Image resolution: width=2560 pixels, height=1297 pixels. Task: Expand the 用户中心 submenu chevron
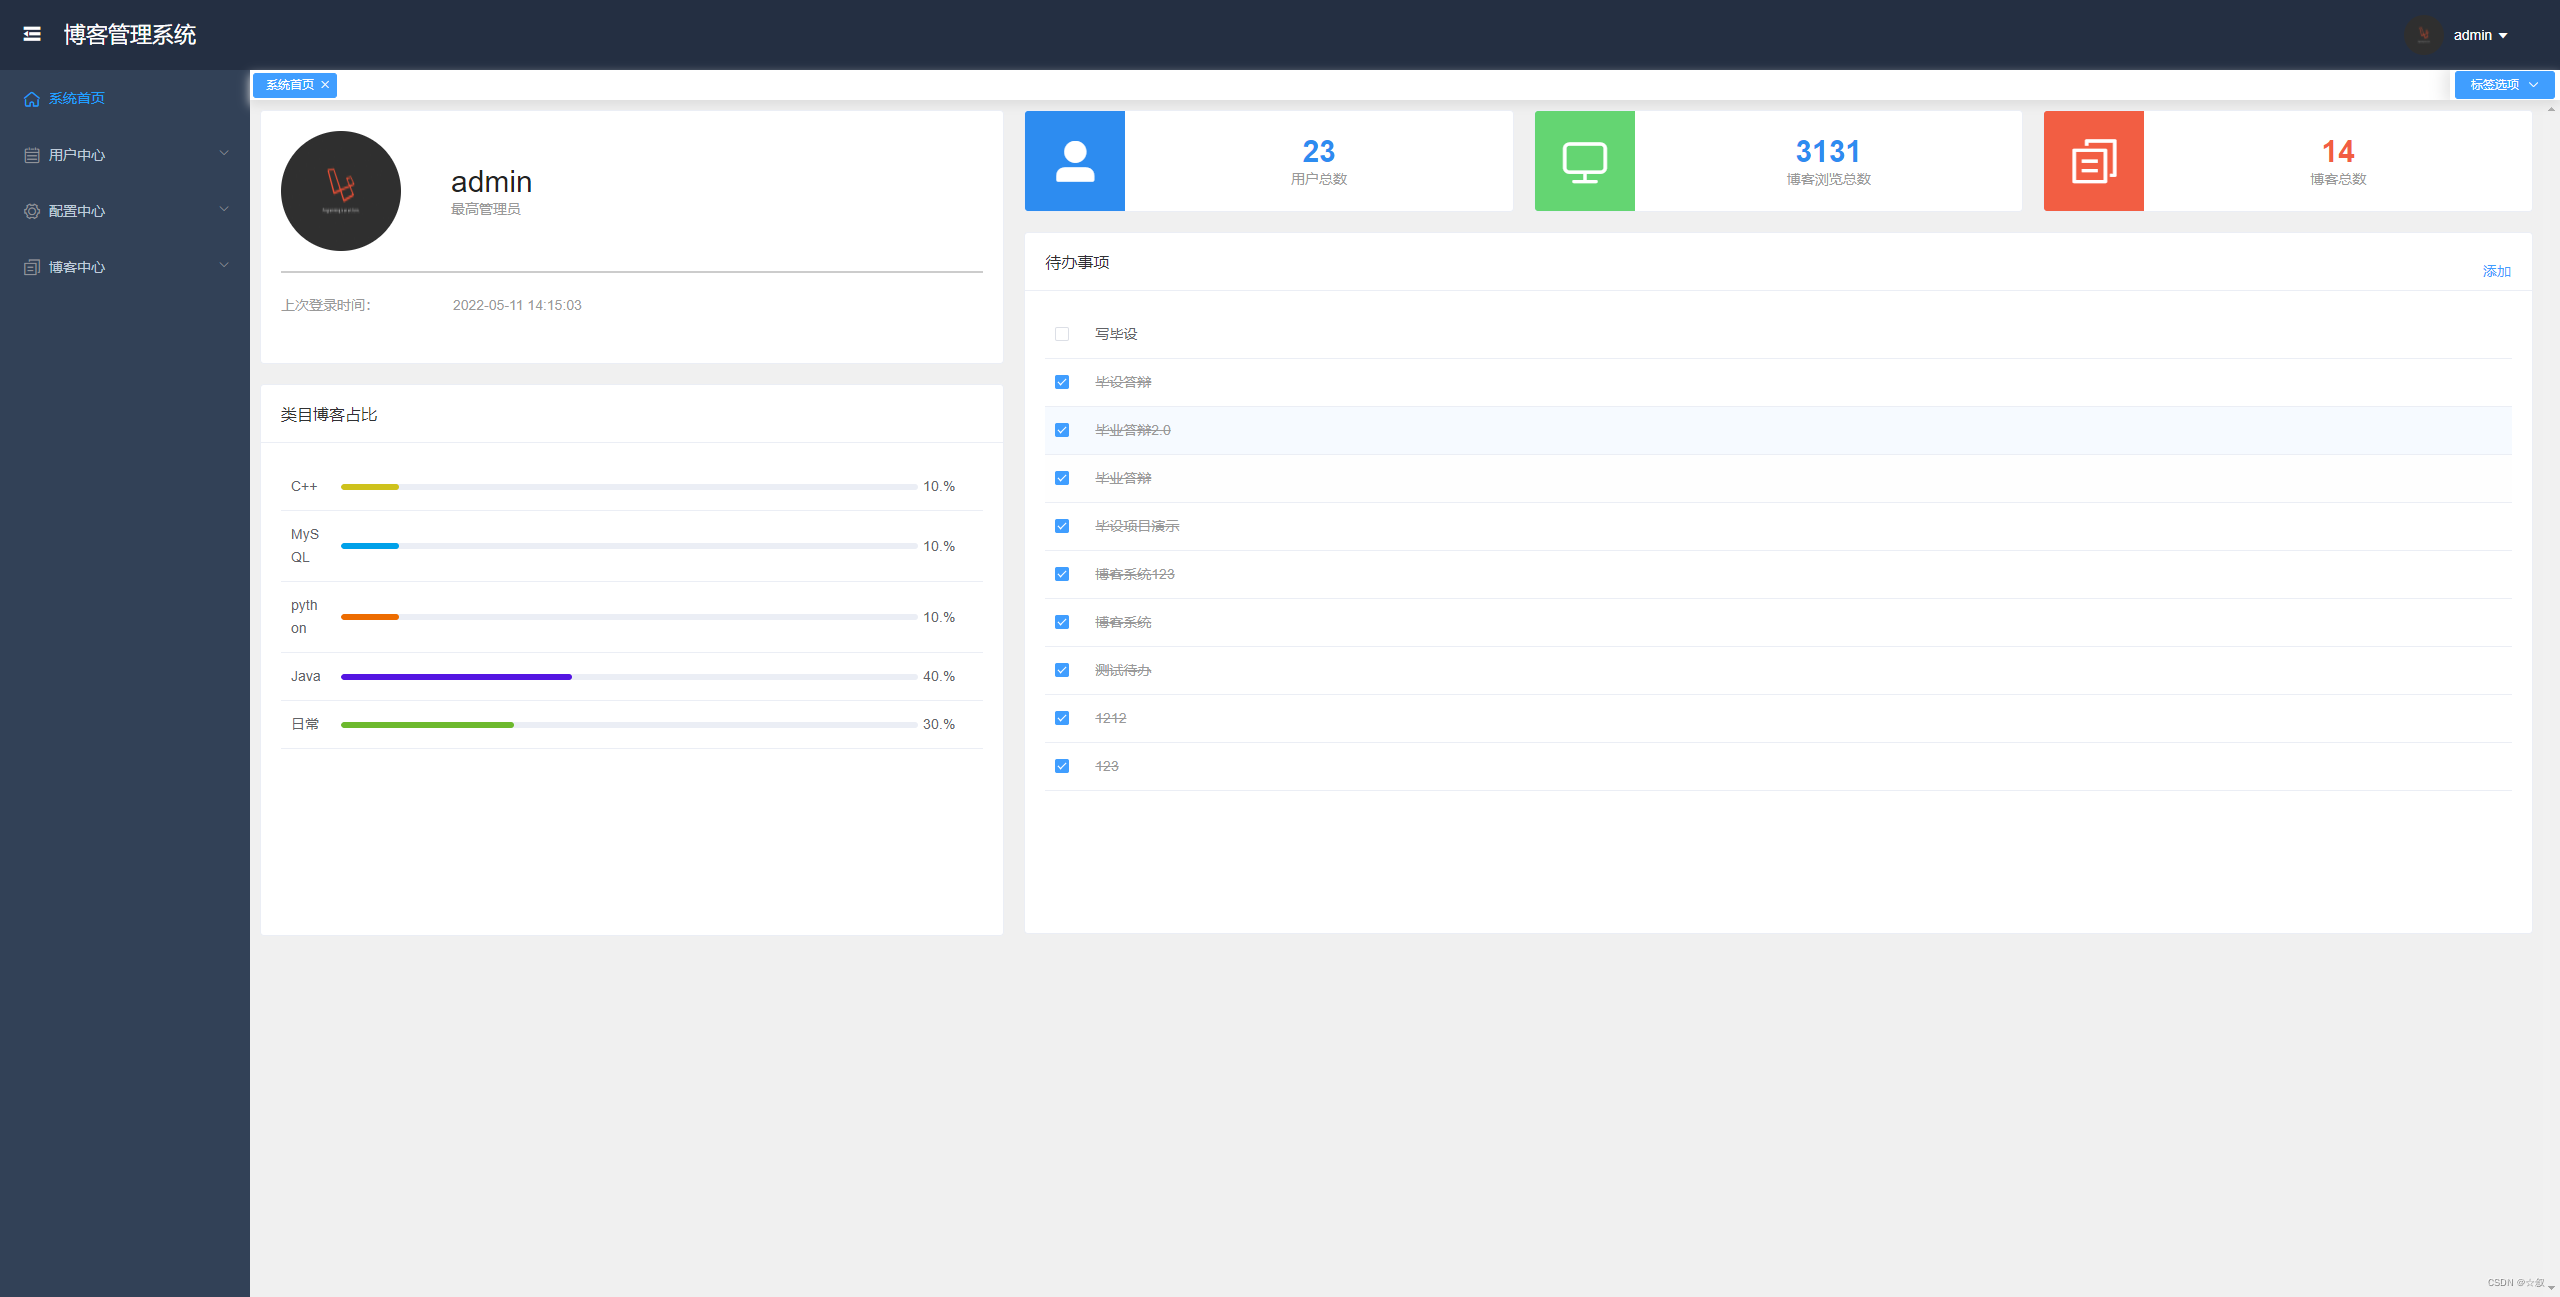pyautogui.click(x=224, y=153)
